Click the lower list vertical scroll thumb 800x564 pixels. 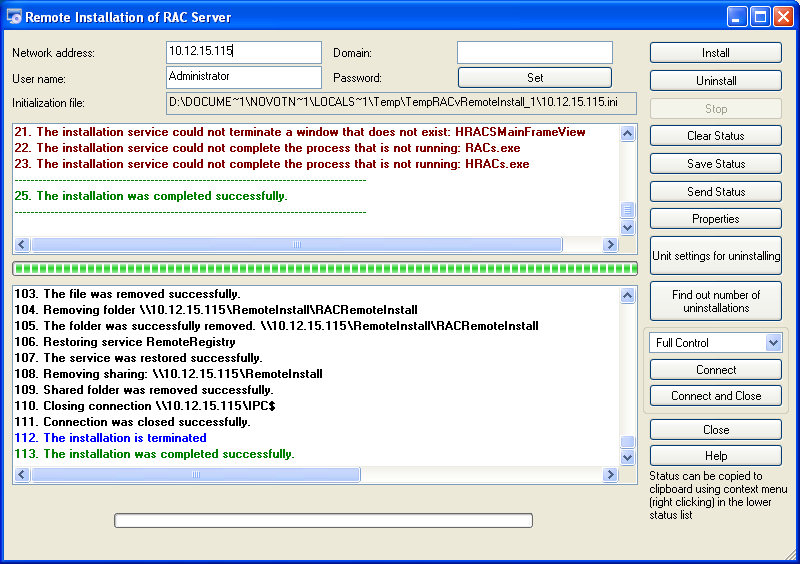point(628,442)
